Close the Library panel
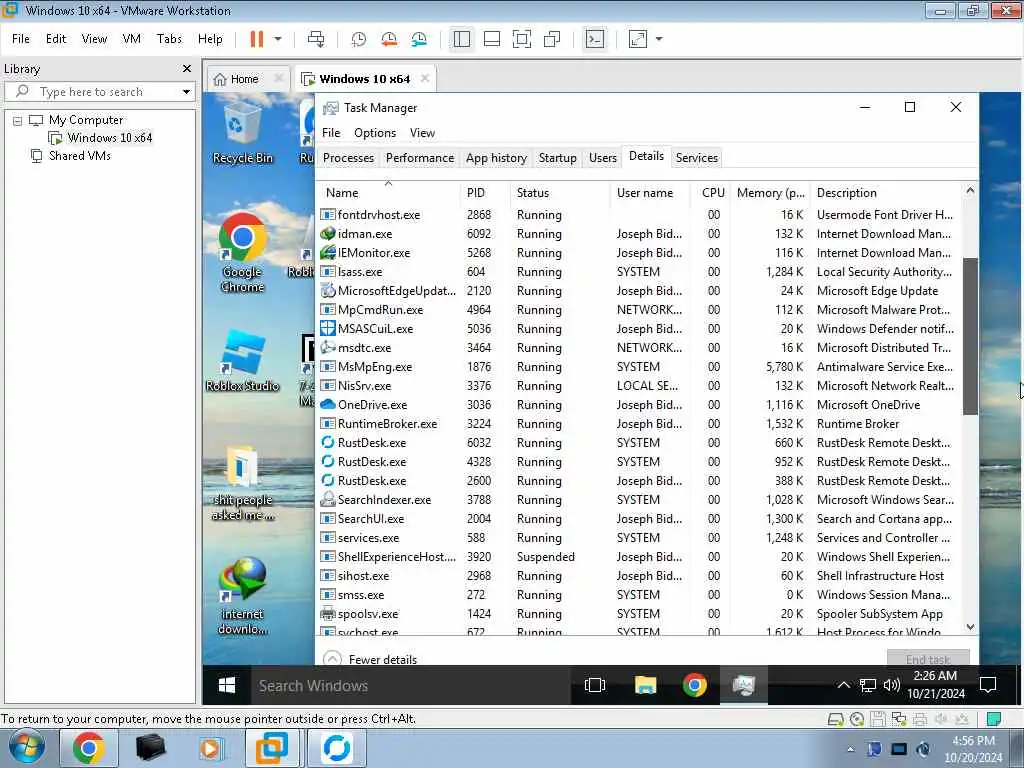This screenshot has width=1024, height=768. [x=187, y=69]
